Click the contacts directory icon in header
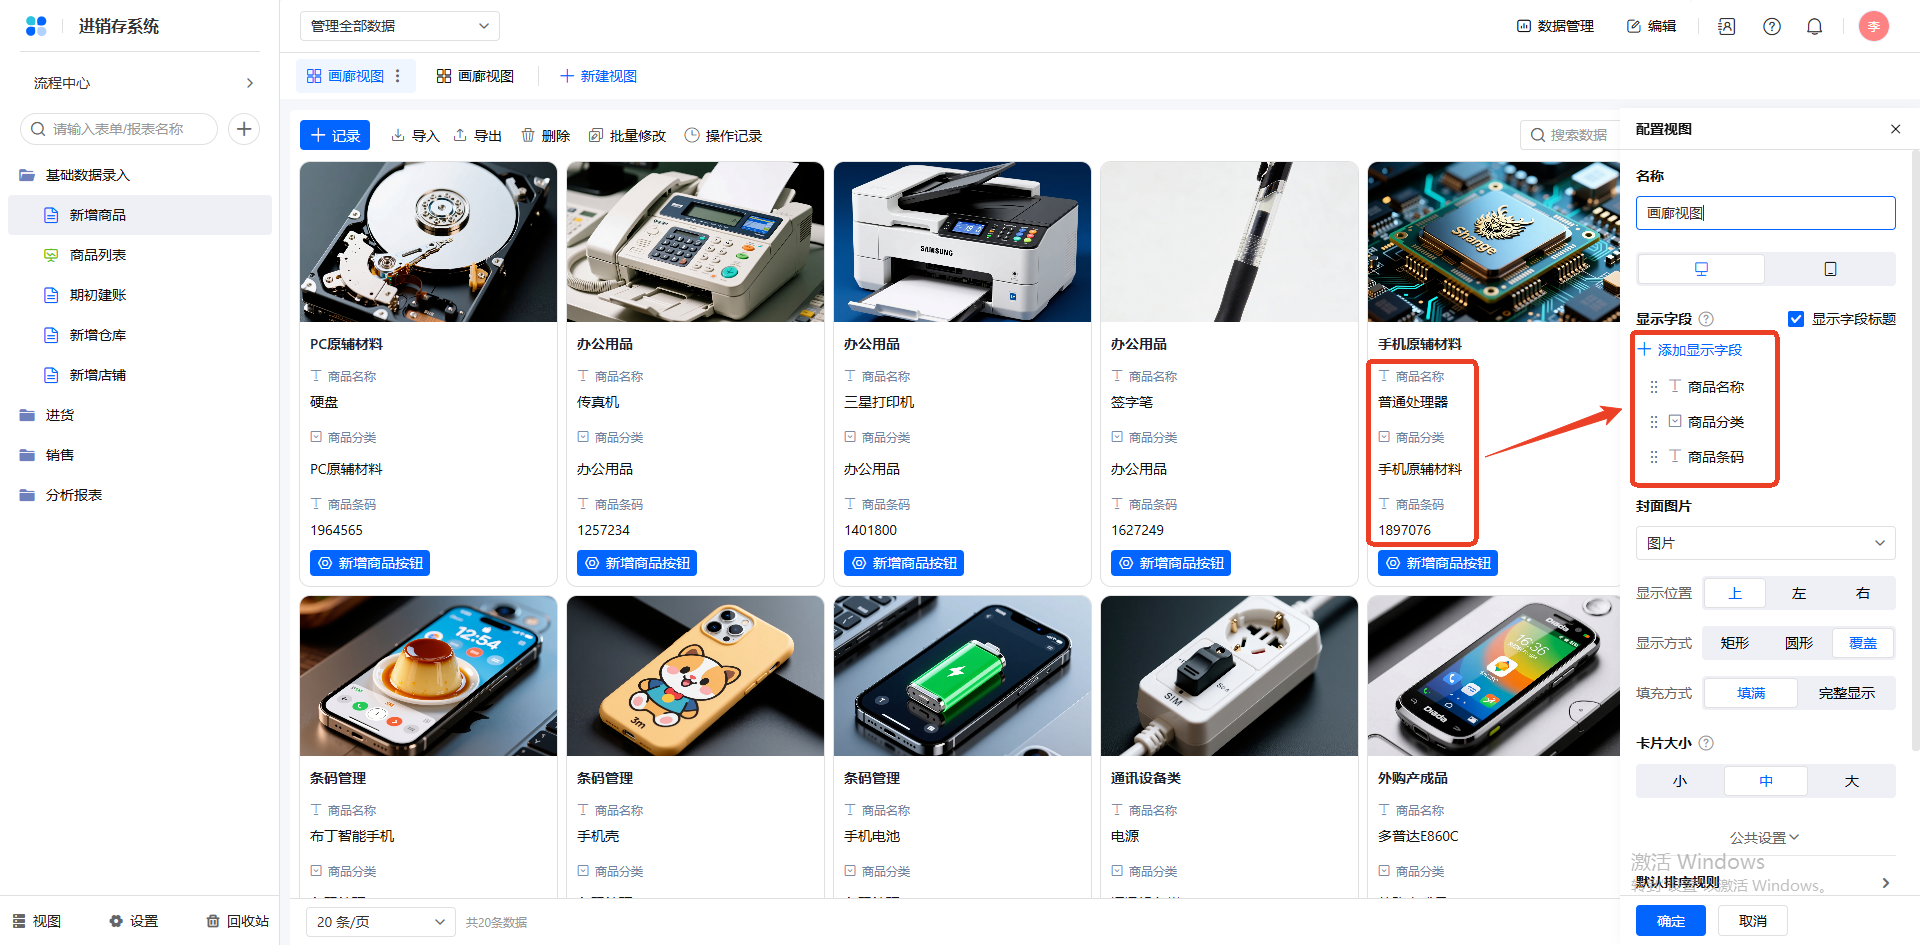This screenshot has width=1920, height=945. pyautogui.click(x=1726, y=27)
